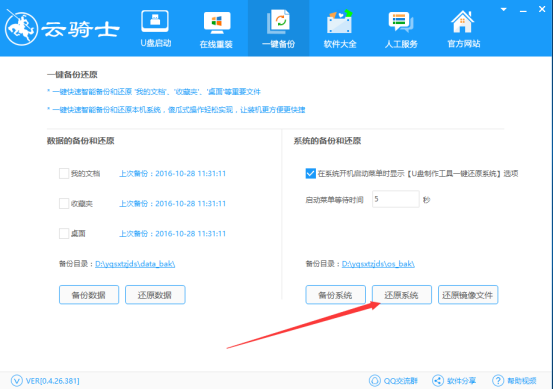Click the 数据的备份和还原 heading
554x390 pixels.
pyautogui.click(x=81, y=141)
